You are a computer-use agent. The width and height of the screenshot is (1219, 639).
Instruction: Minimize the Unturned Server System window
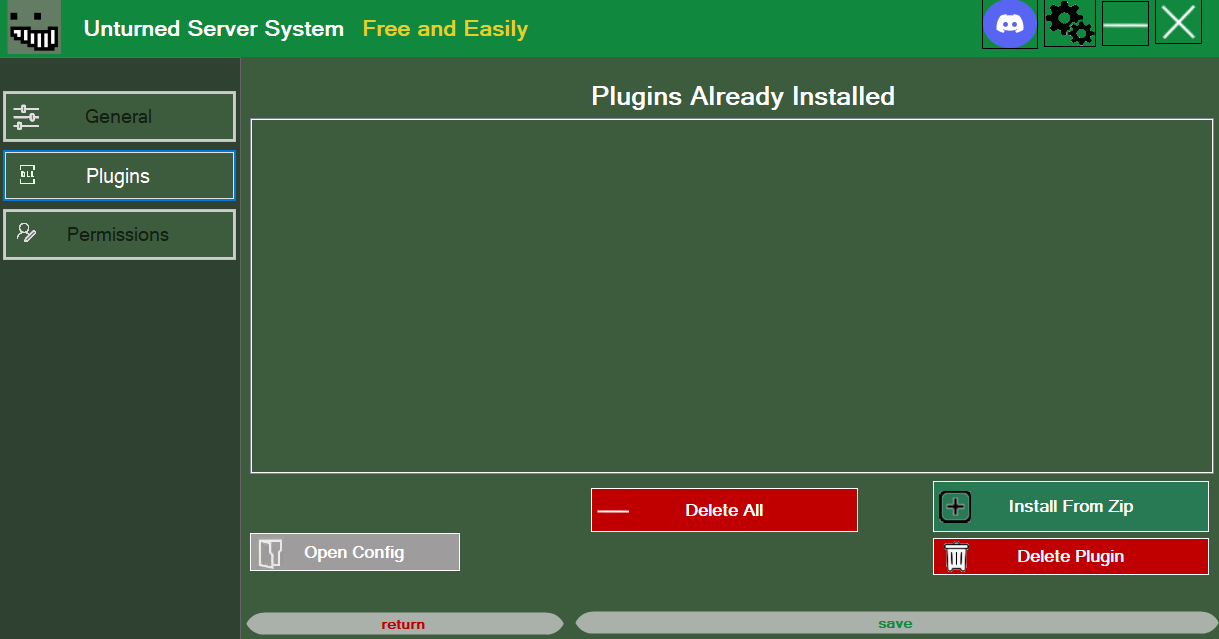1125,22
